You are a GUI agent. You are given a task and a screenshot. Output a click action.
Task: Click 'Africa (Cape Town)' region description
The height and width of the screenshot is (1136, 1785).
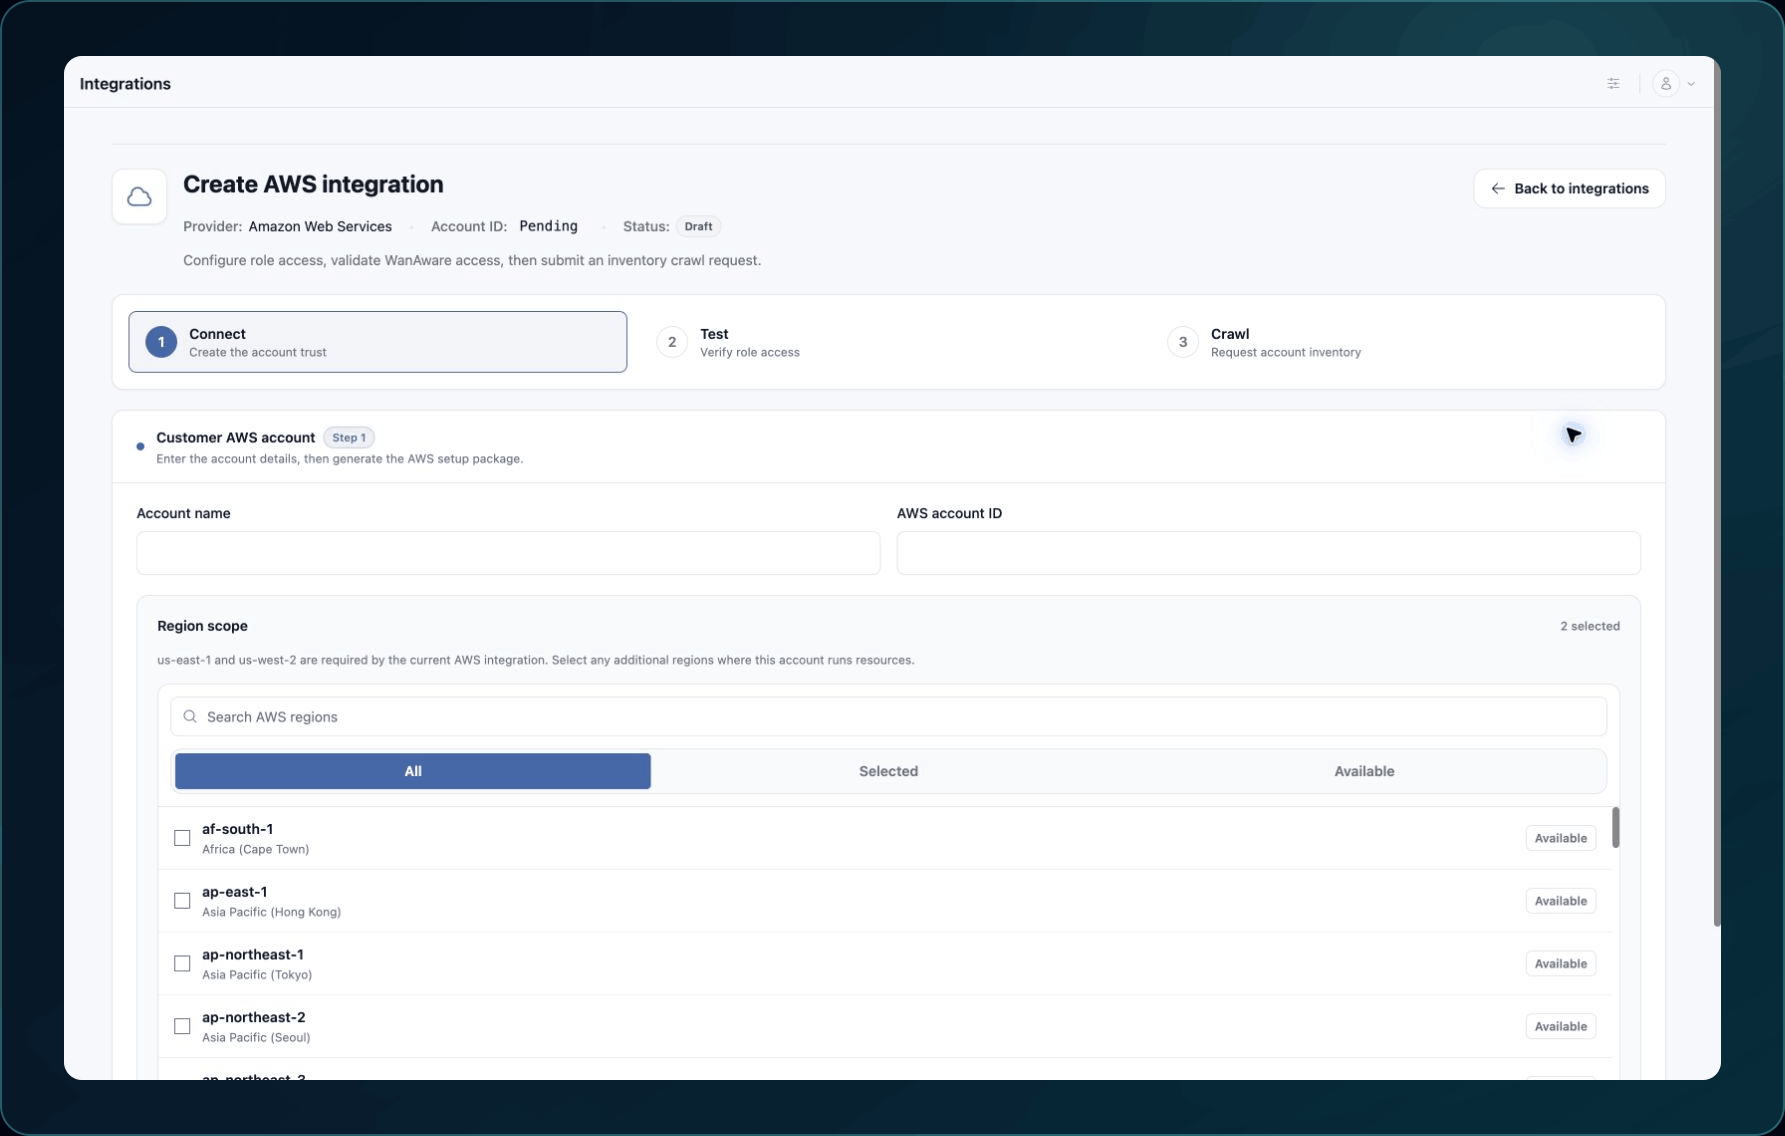255,850
